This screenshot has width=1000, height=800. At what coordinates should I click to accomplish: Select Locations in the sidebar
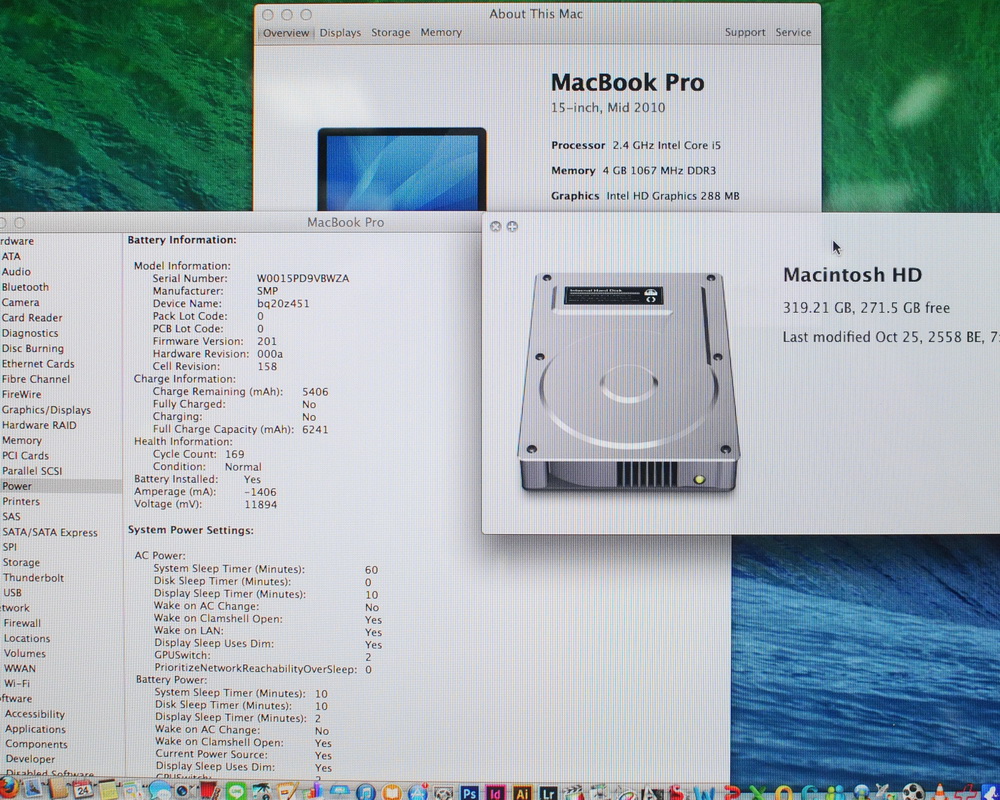[x=27, y=639]
